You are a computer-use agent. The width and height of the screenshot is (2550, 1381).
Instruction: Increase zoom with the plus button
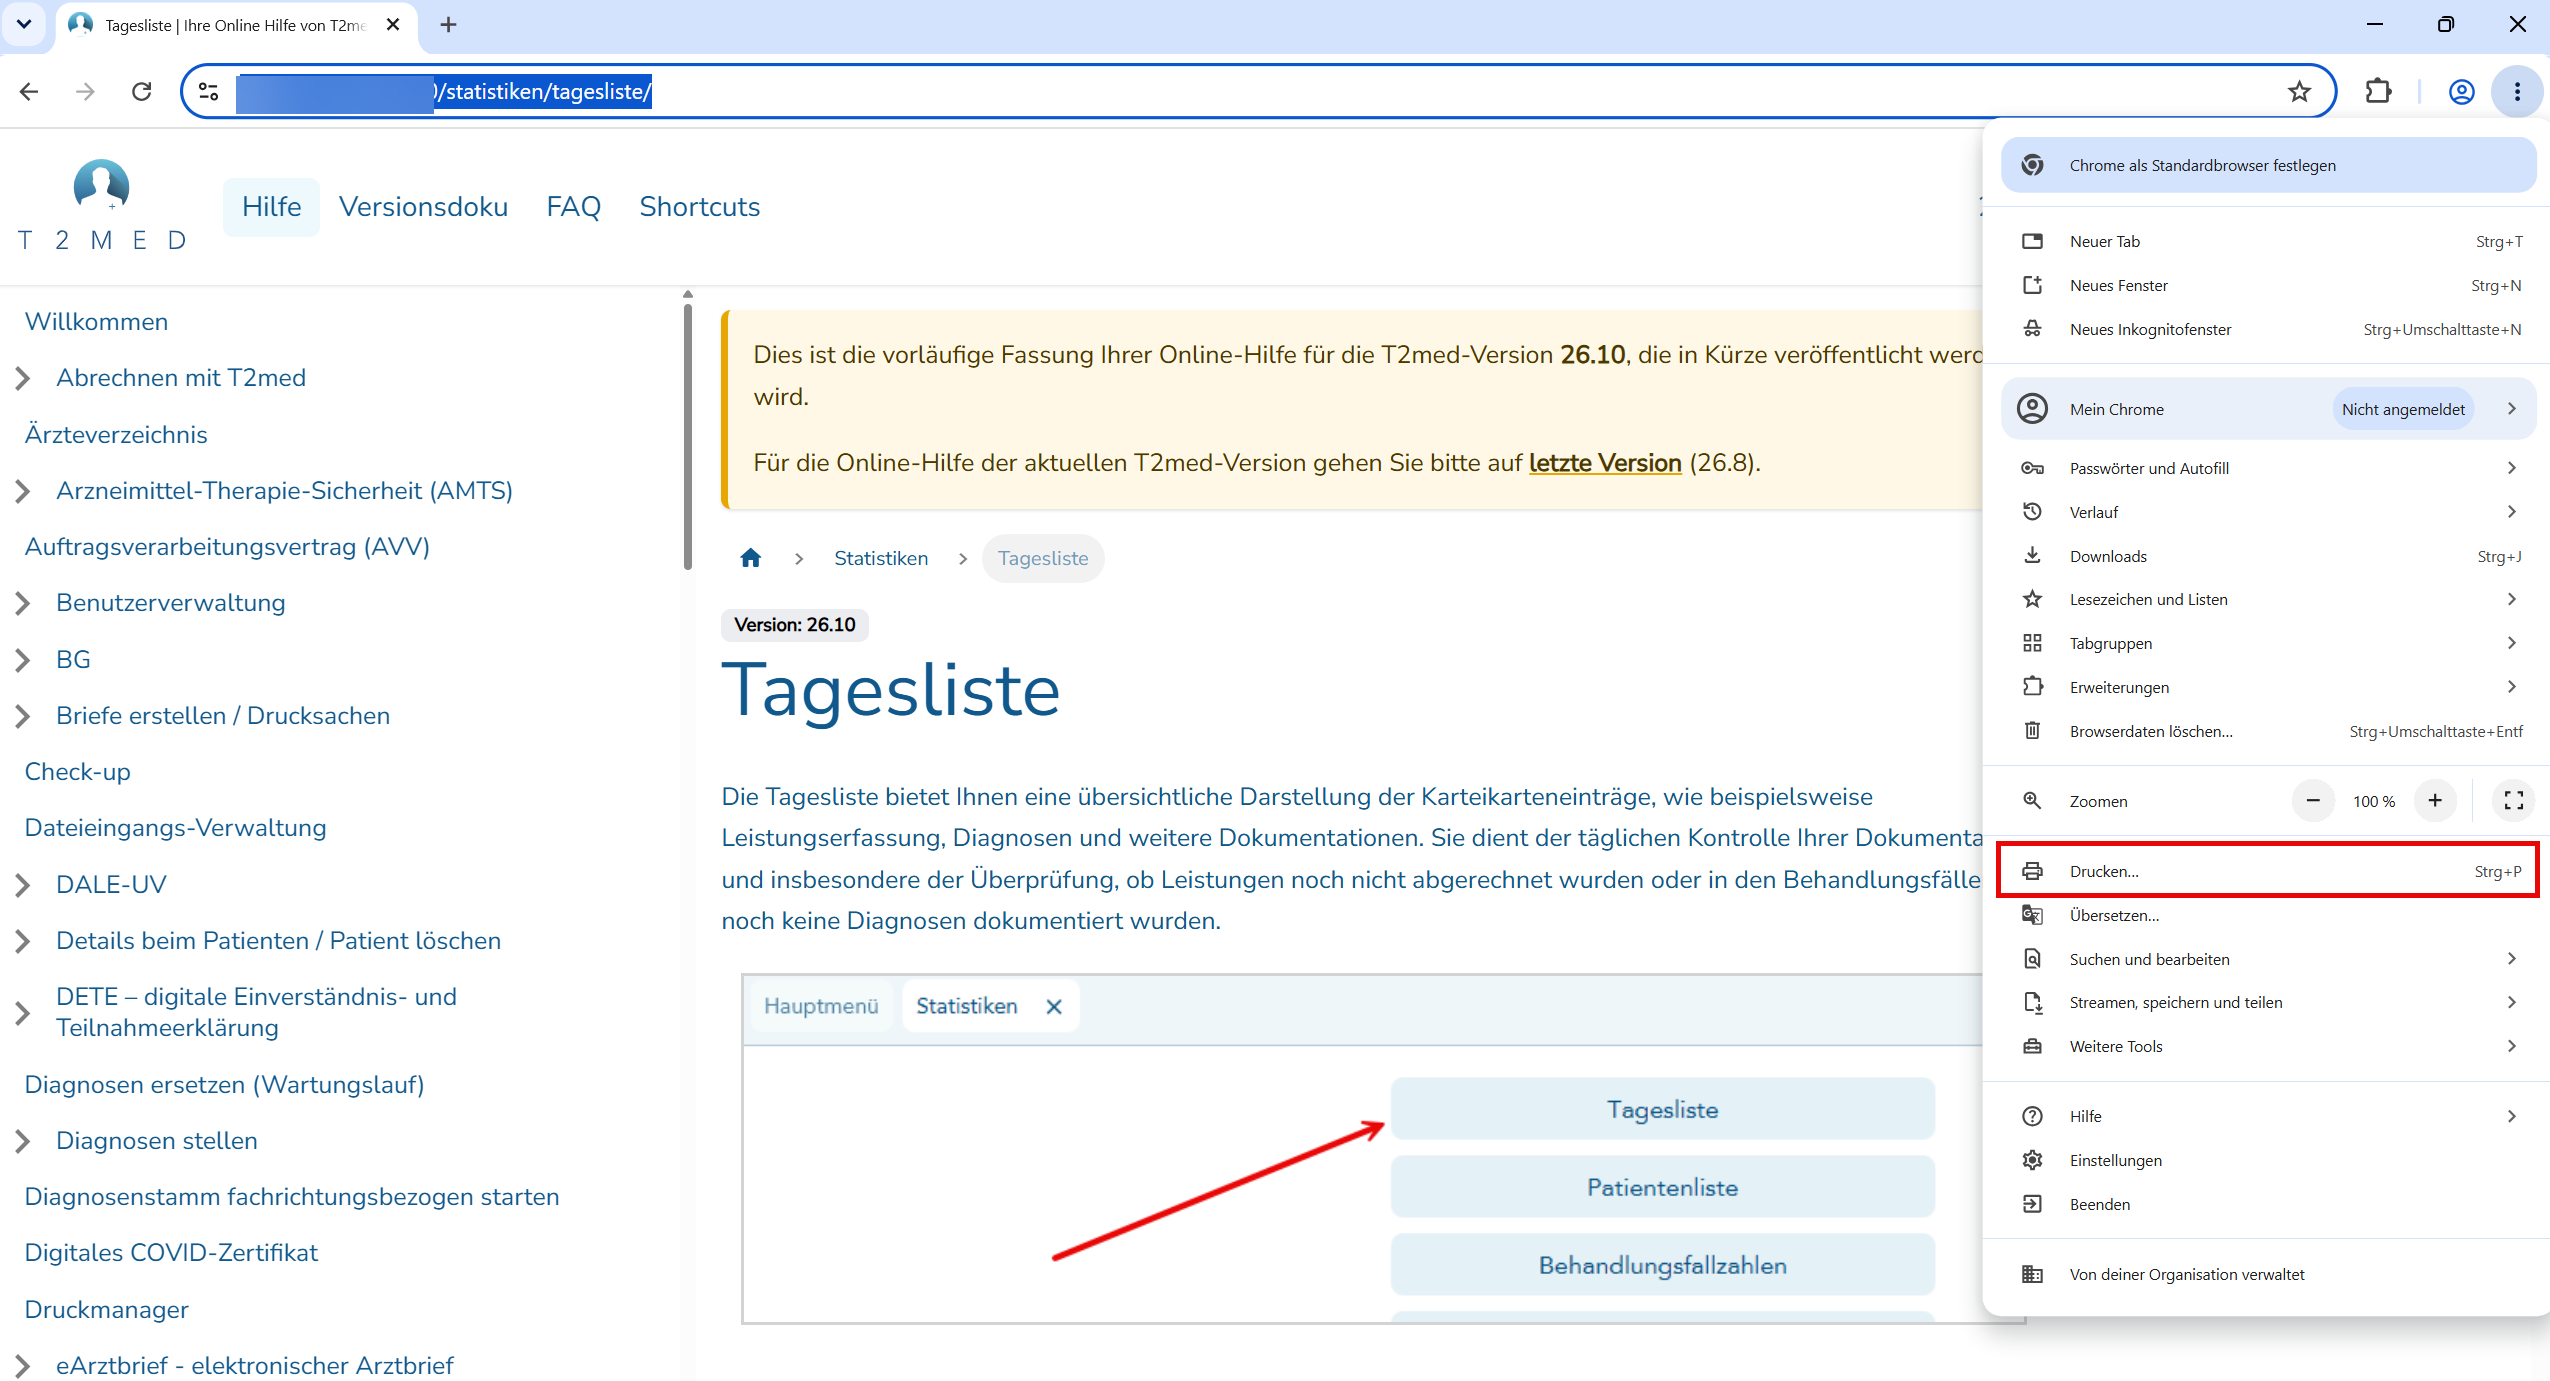coord(2435,801)
